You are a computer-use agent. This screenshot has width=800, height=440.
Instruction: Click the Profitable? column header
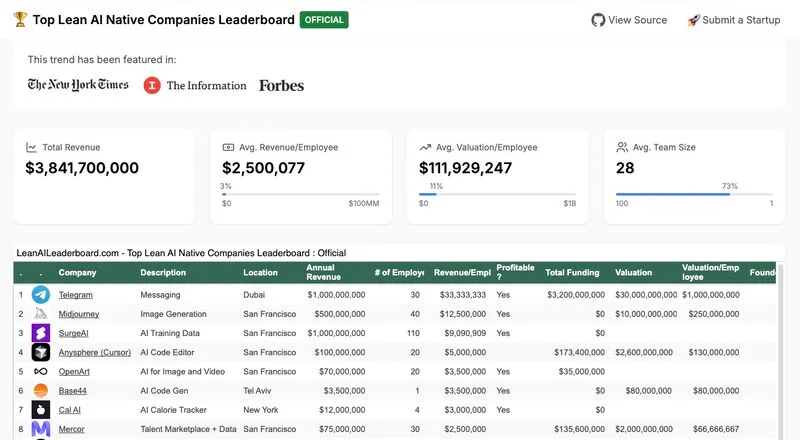coord(515,272)
